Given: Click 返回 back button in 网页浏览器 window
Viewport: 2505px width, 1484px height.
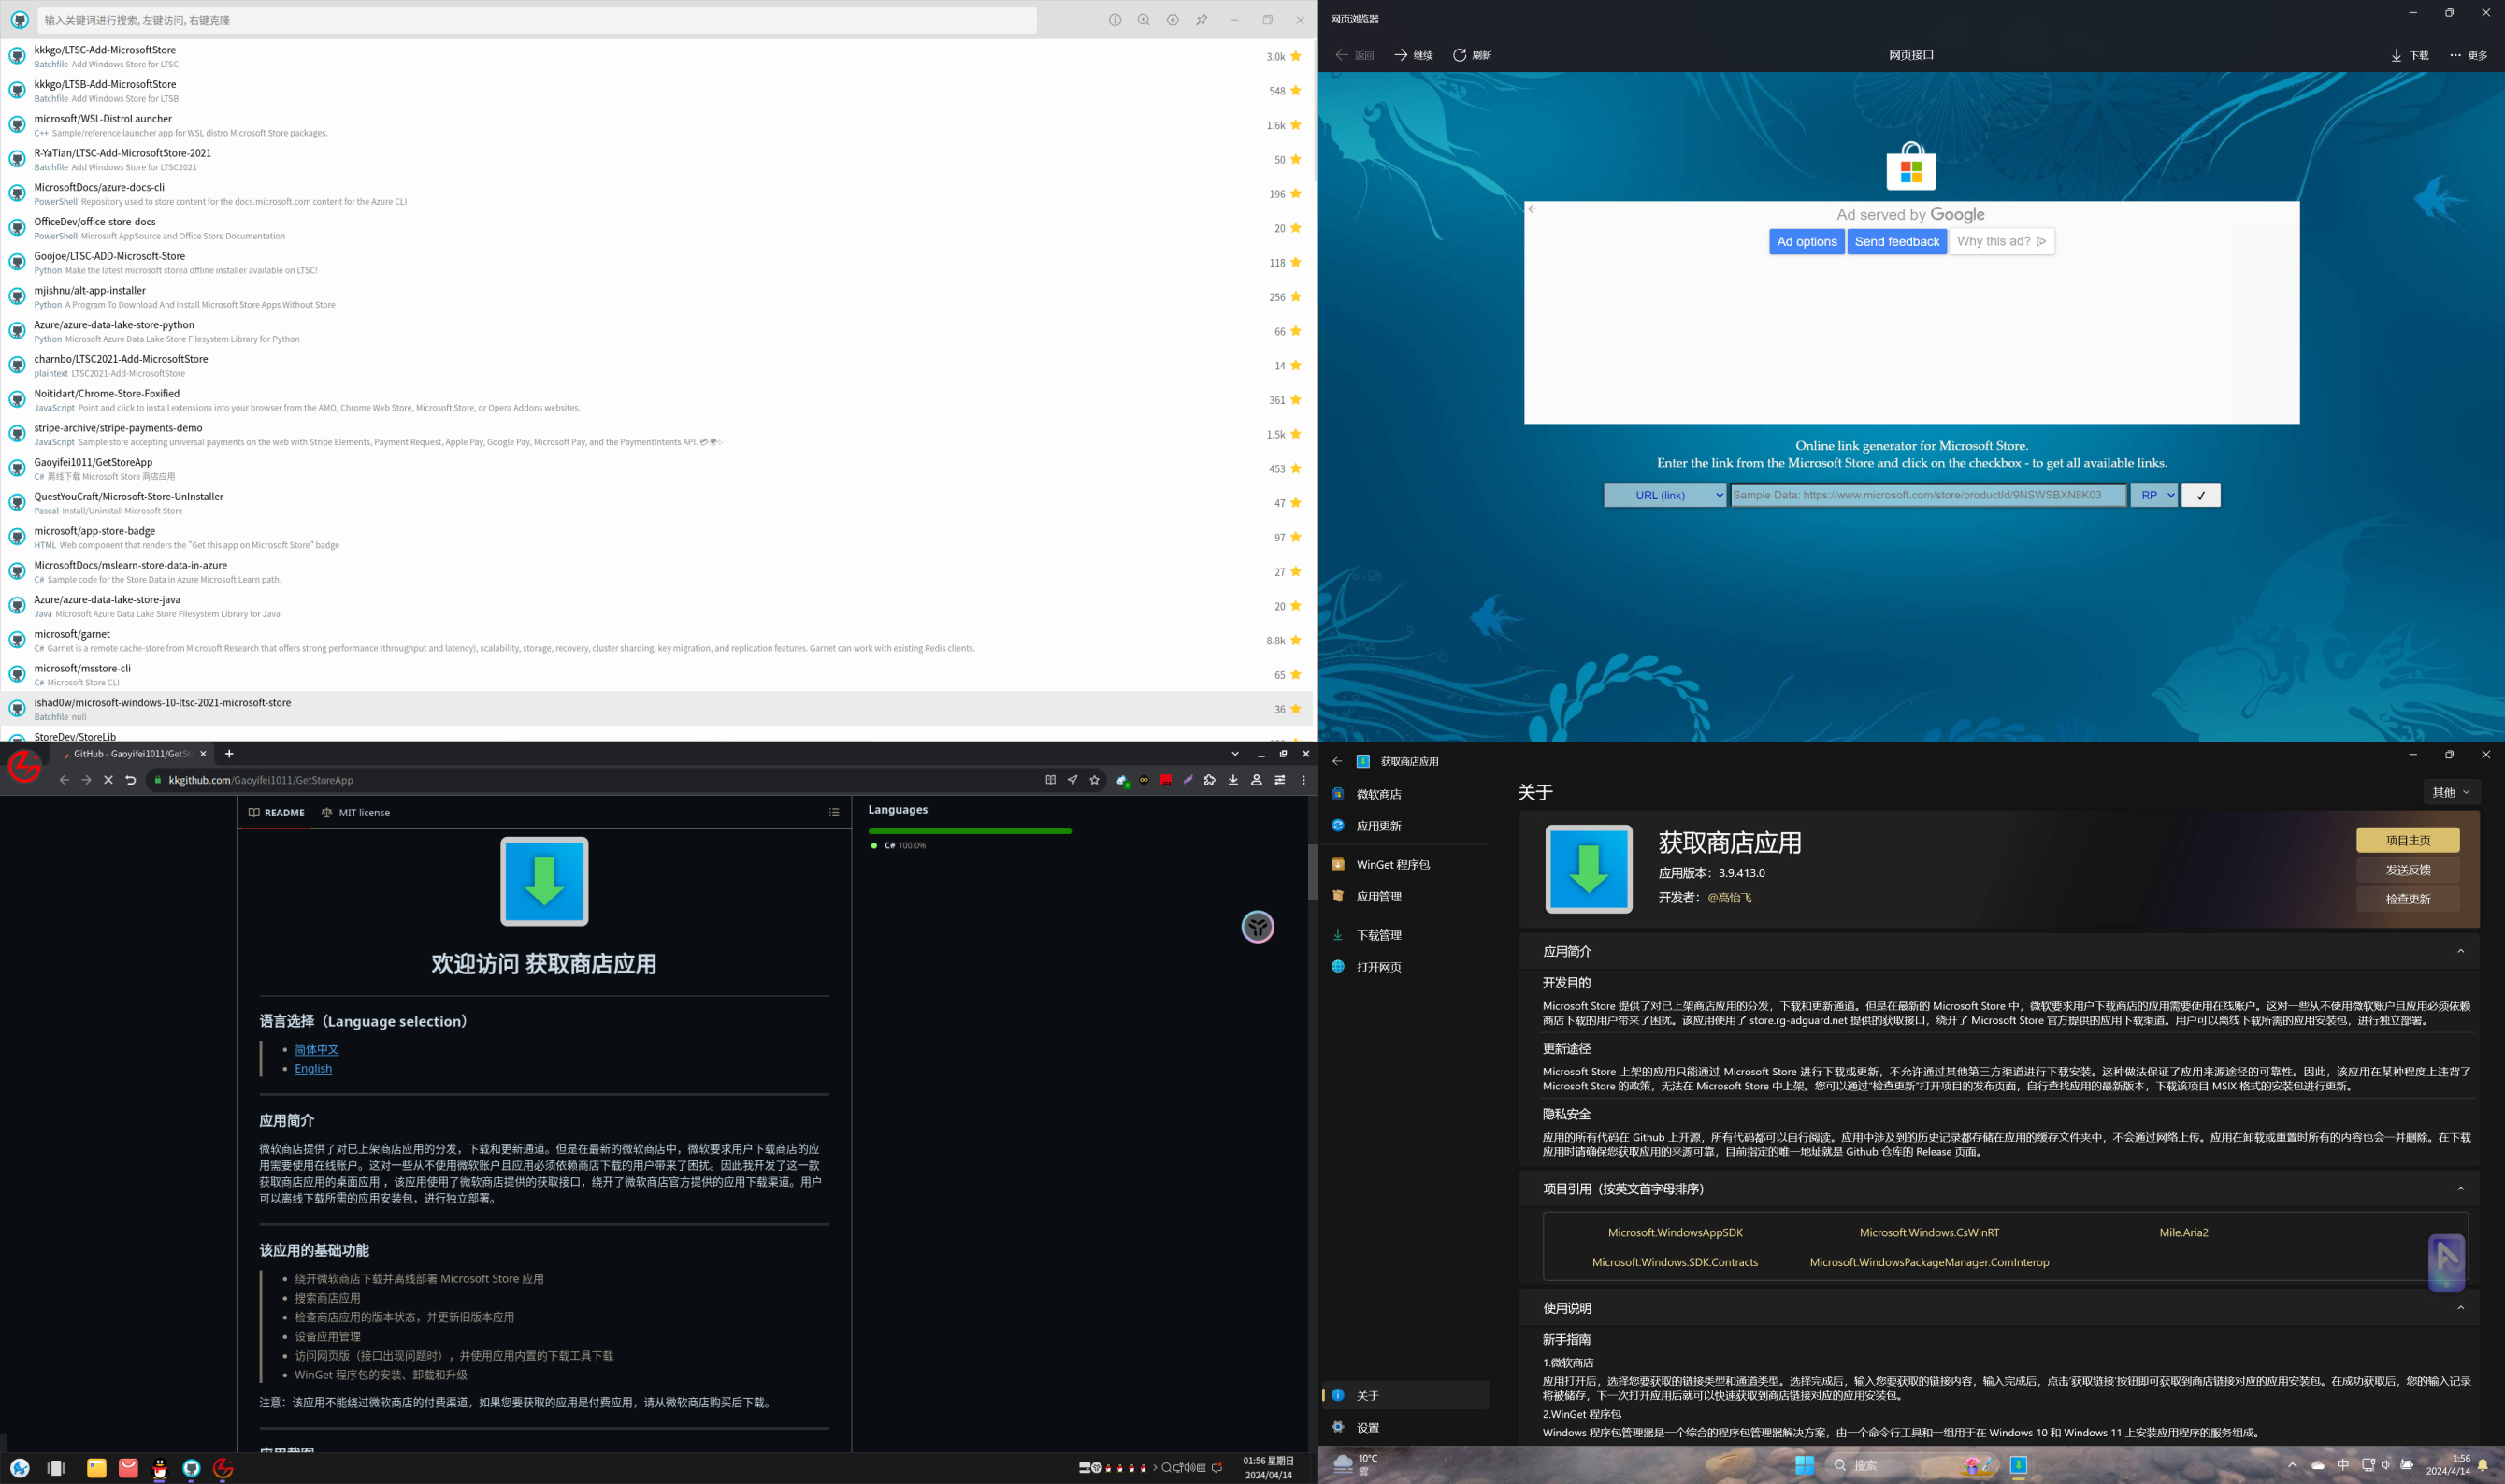Looking at the screenshot, I should pos(1355,55).
